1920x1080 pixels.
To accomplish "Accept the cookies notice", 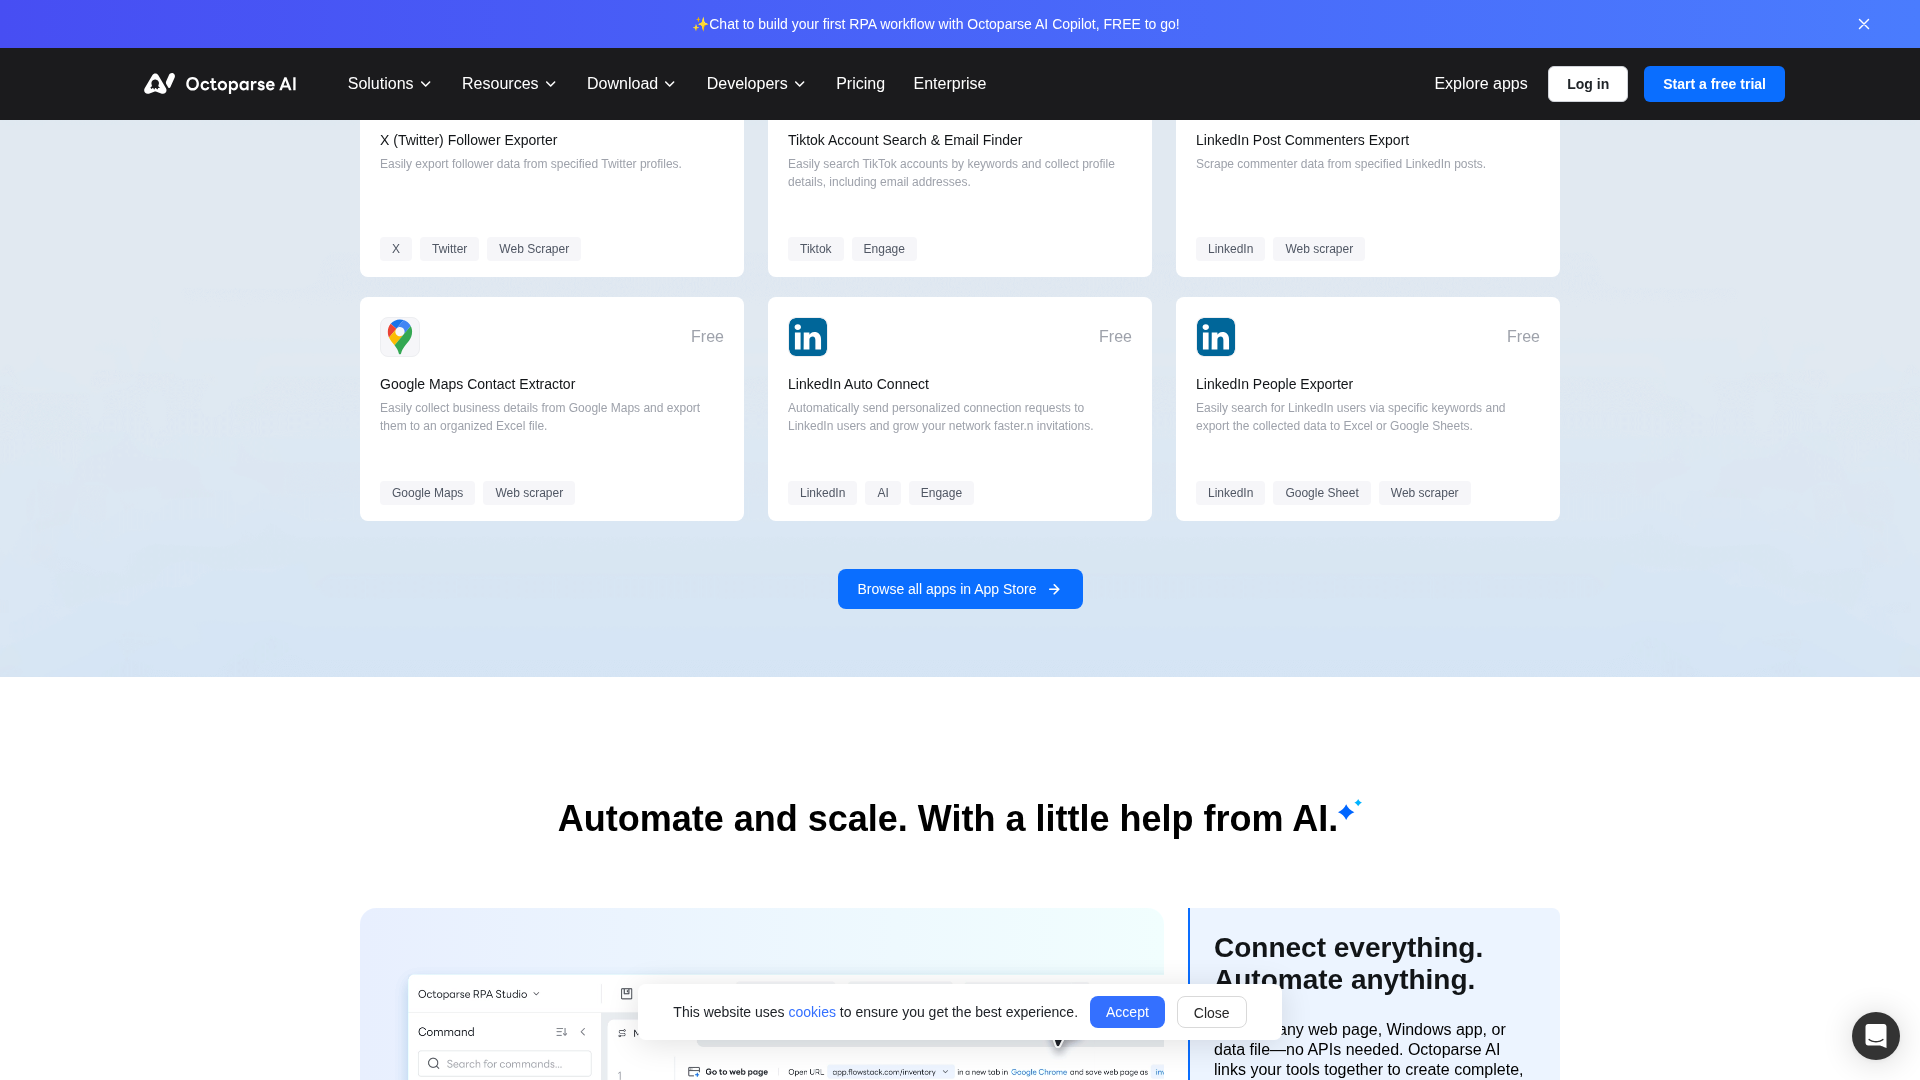I will pos(1126,1012).
